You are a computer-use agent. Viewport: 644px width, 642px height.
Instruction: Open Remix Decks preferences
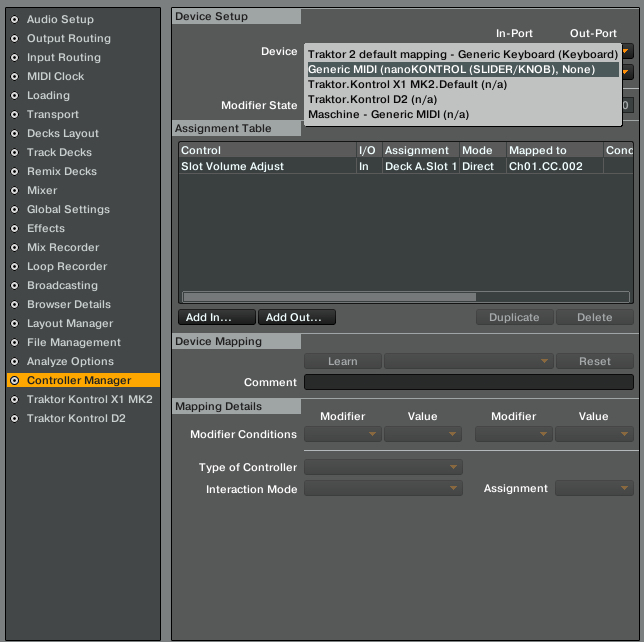(62, 171)
